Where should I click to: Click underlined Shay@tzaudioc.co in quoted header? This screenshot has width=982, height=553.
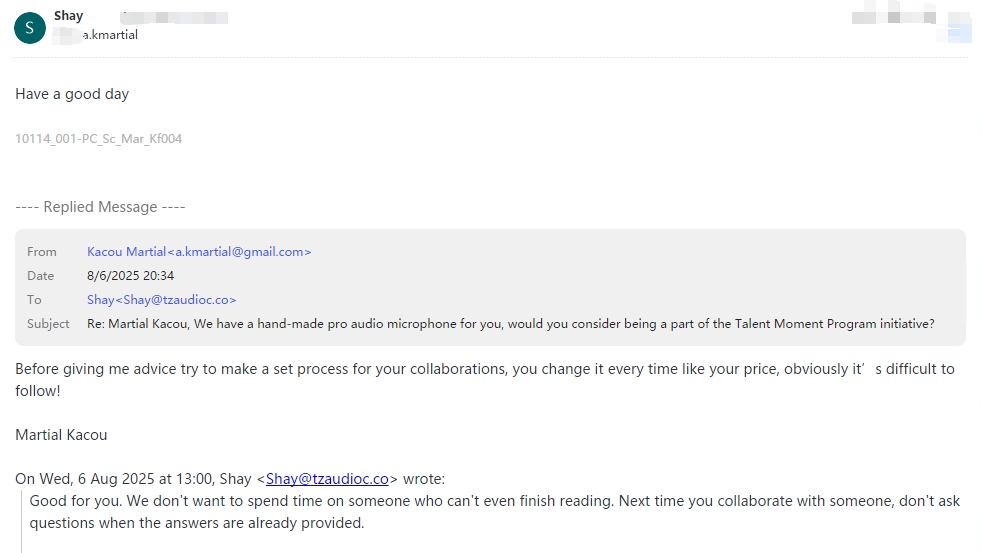tap(327, 479)
